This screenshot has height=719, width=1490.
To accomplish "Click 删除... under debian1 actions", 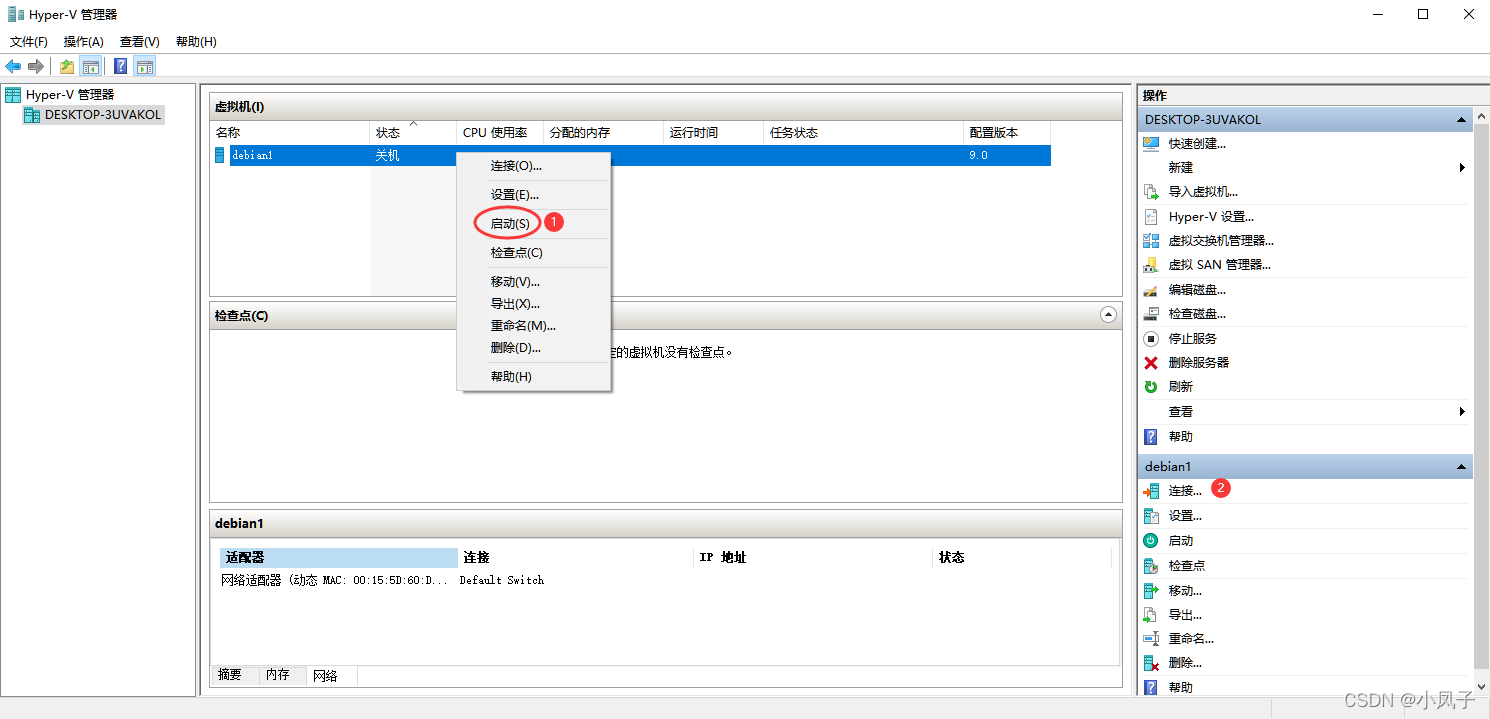I will click(1186, 663).
